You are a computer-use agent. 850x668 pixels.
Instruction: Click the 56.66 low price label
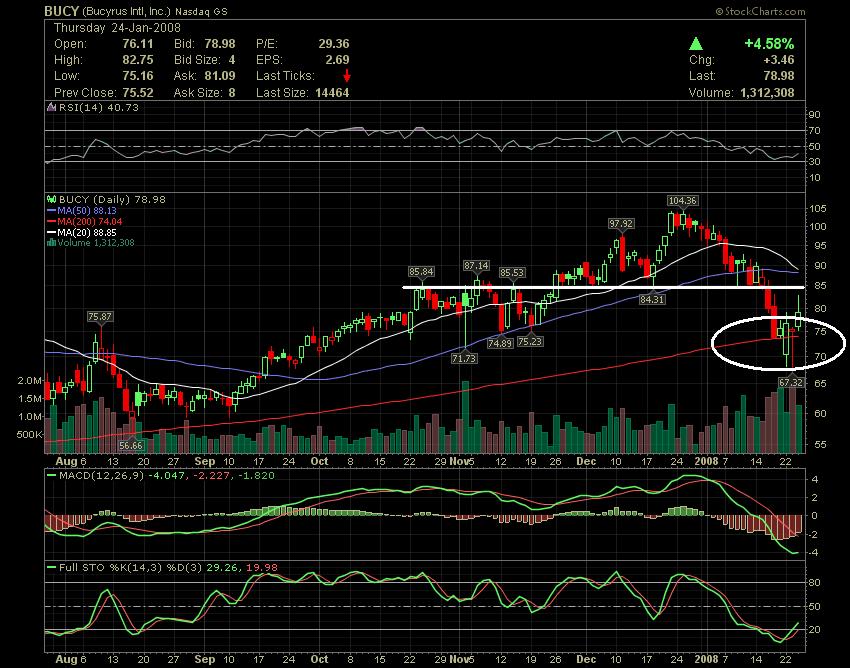click(131, 446)
